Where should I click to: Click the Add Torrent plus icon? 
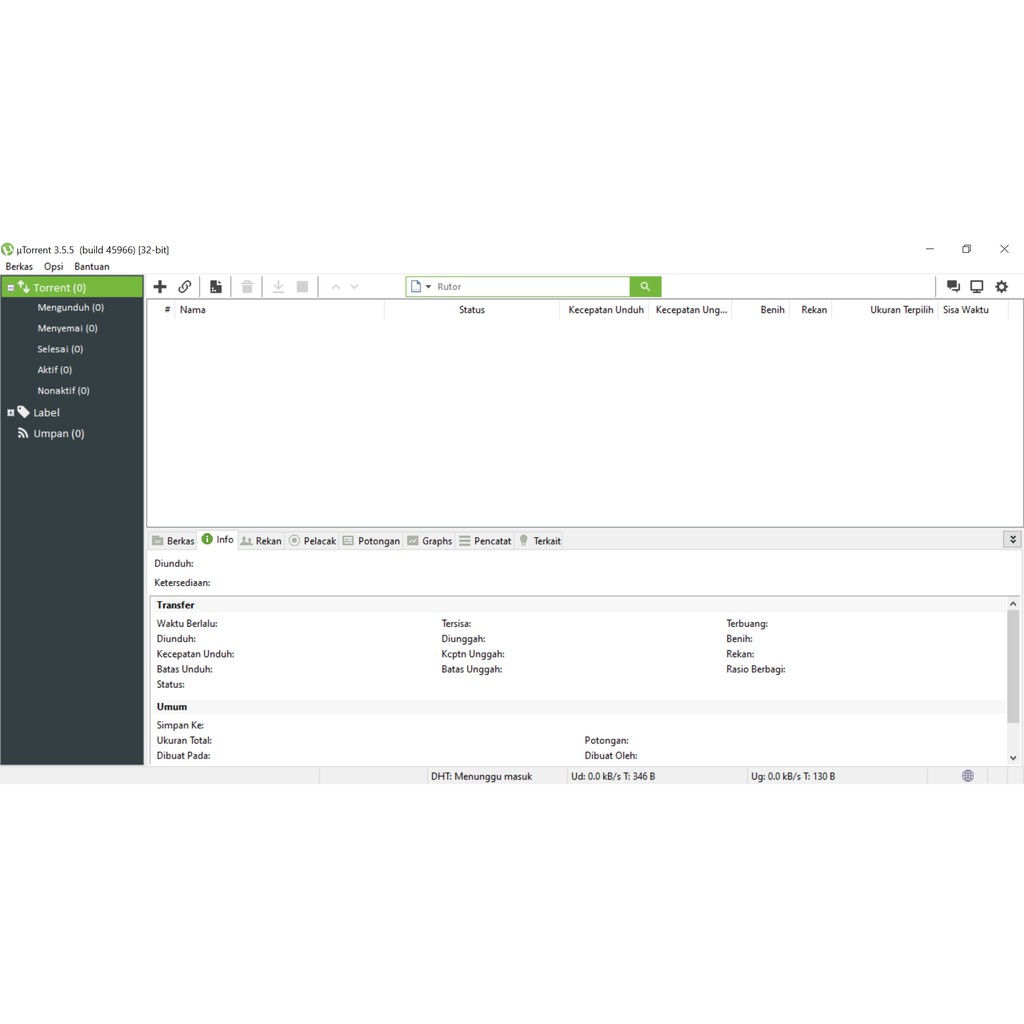160,287
